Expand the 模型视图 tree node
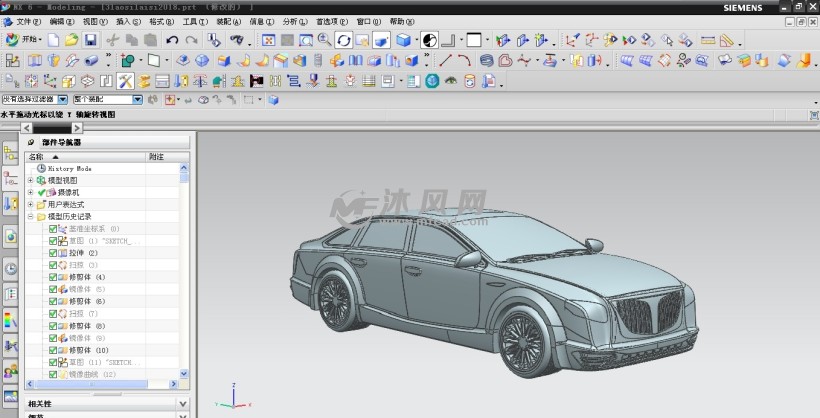The image size is (820, 418). pyautogui.click(x=30, y=180)
